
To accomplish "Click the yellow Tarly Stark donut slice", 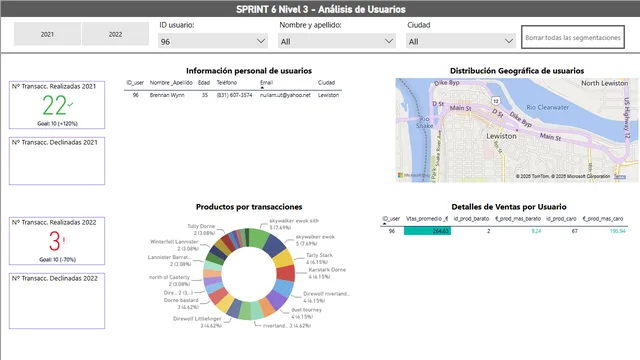I will [x=282, y=259].
